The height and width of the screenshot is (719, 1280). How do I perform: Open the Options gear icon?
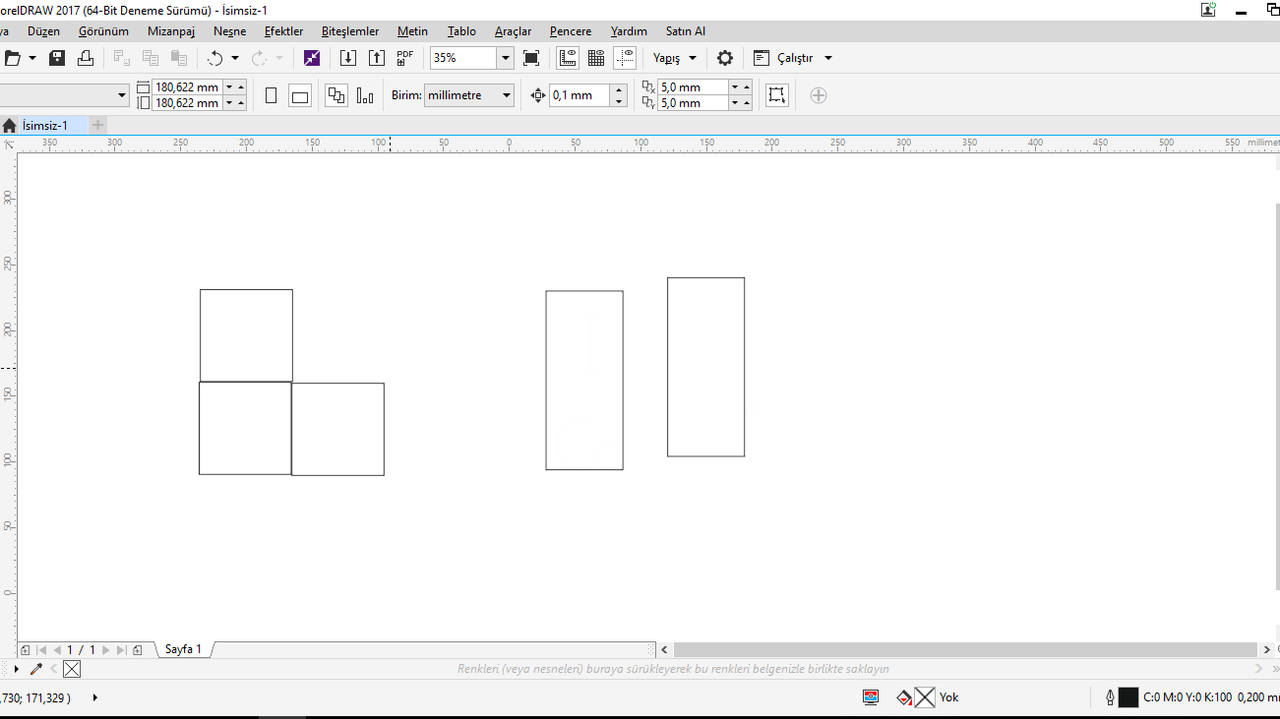coord(725,58)
